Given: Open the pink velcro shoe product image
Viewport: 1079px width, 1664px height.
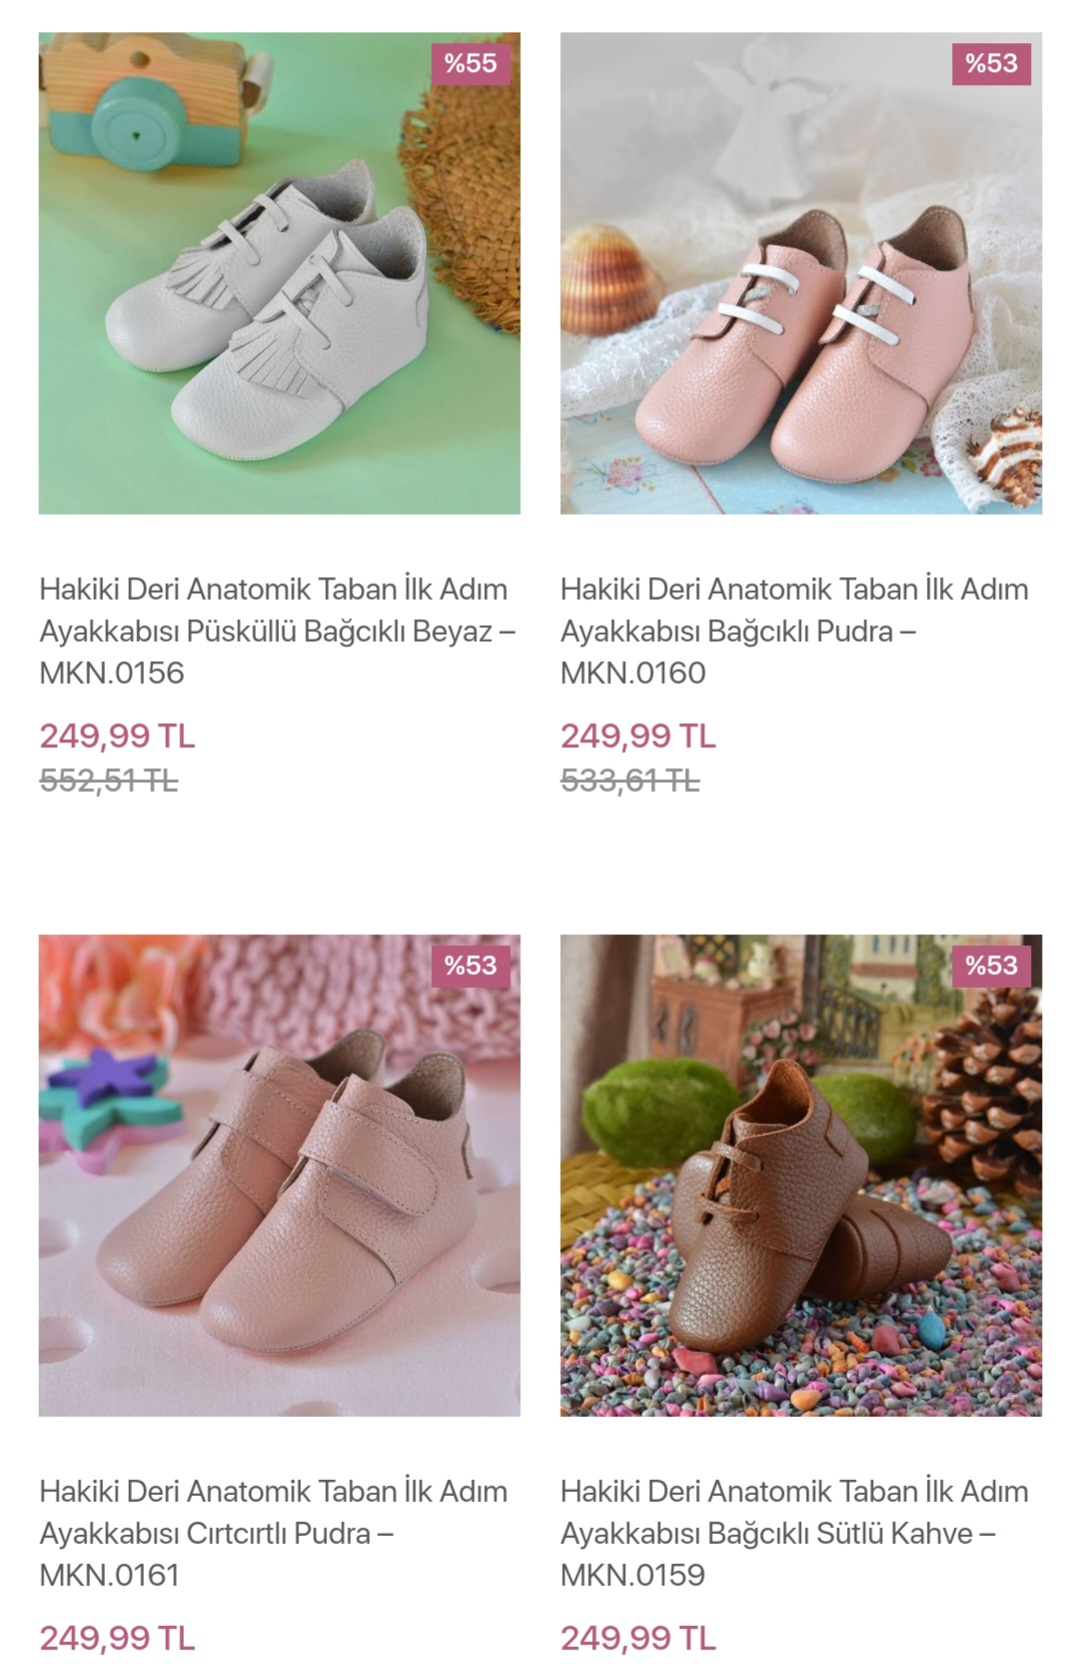Looking at the screenshot, I should 279,1175.
